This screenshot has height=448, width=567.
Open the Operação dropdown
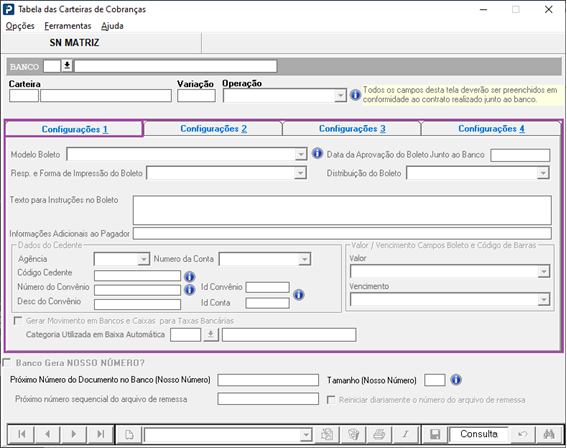(x=340, y=95)
